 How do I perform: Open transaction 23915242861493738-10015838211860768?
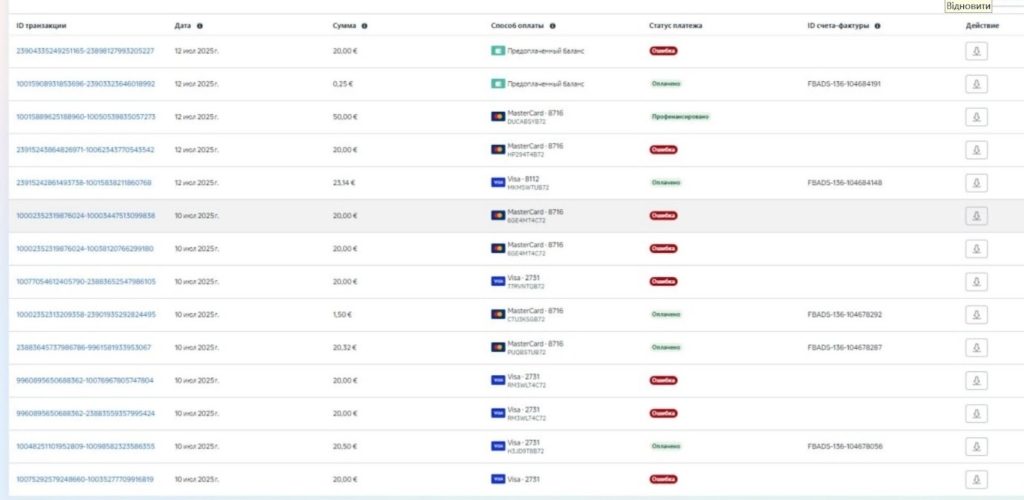click(x=84, y=183)
